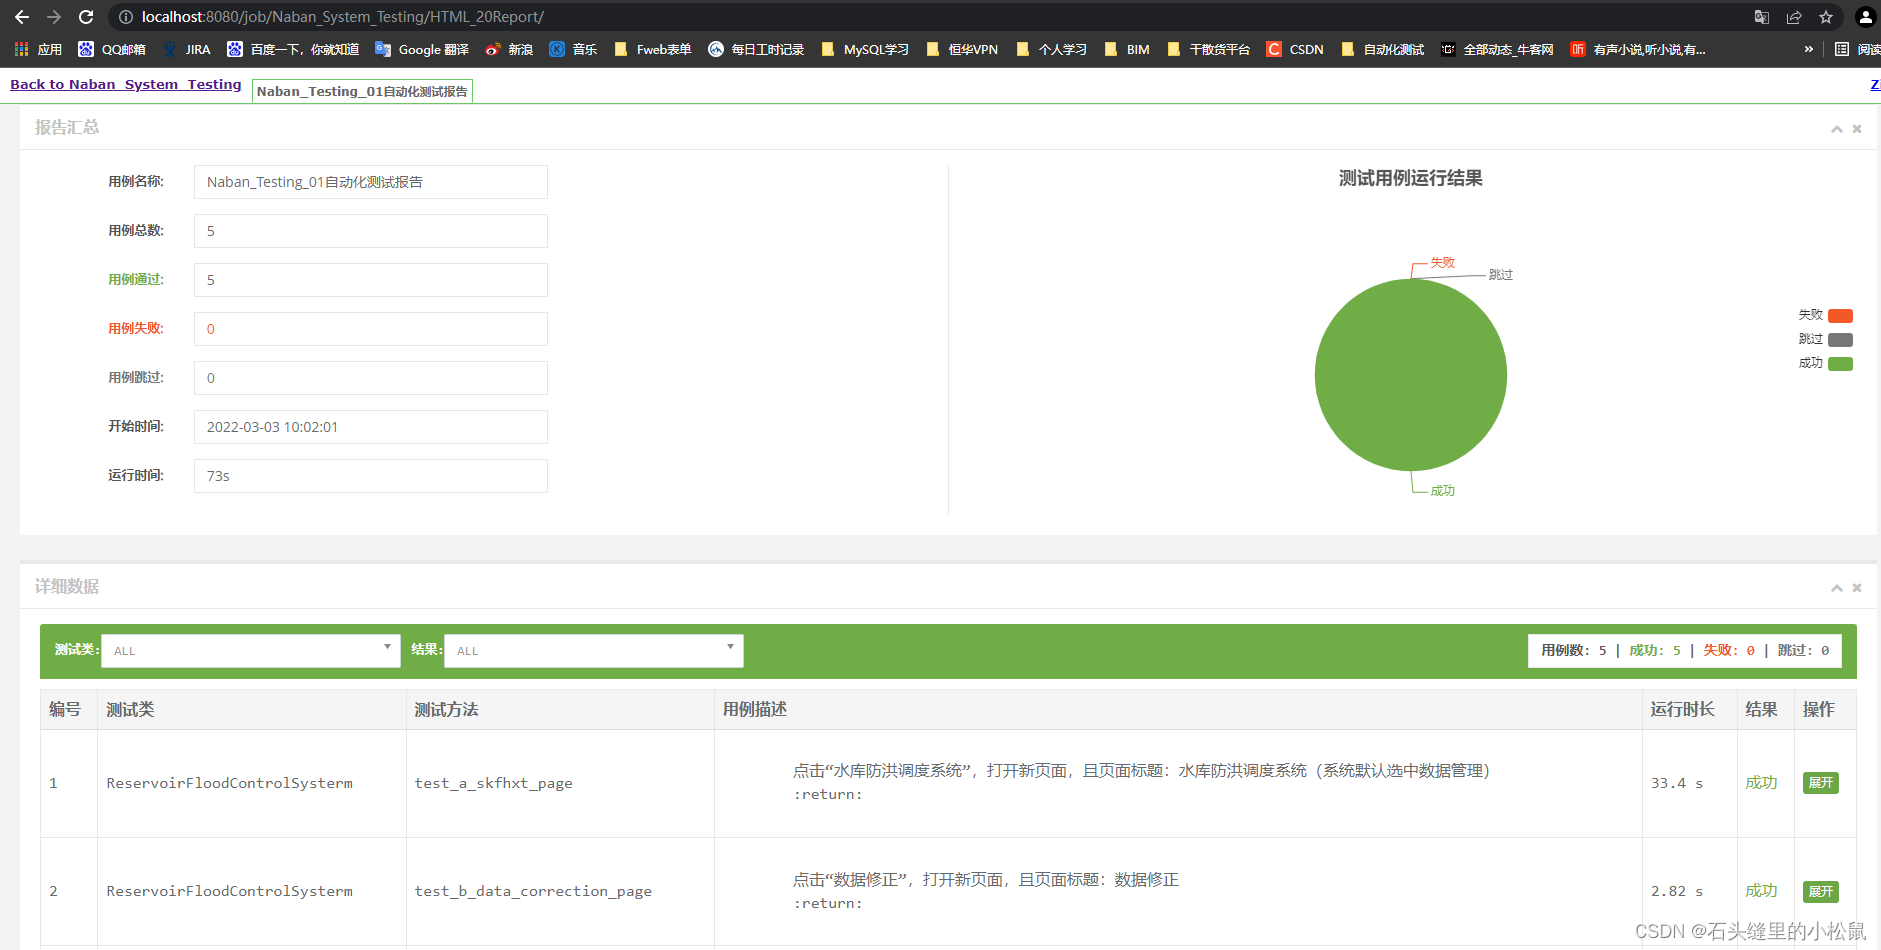Open the 每日工时记录 bookmark
1881x950 pixels.
pos(756,49)
